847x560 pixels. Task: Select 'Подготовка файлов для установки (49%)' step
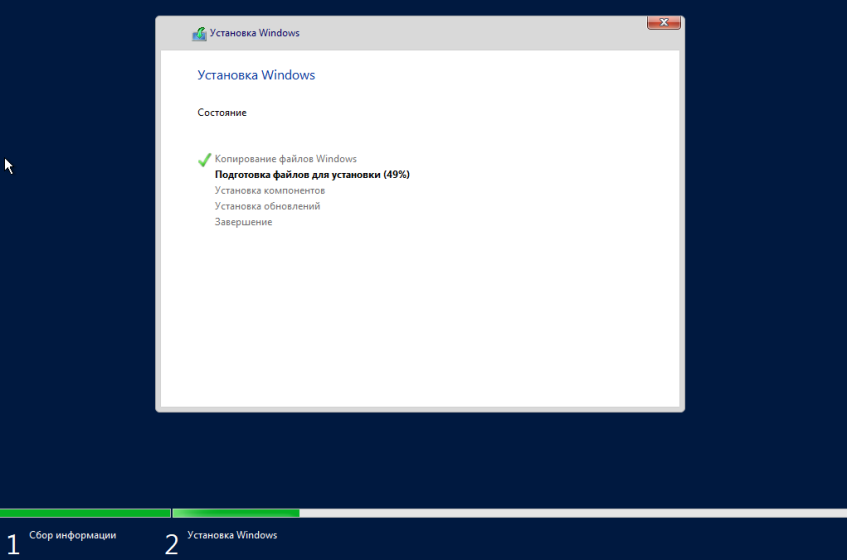(x=312, y=174)
